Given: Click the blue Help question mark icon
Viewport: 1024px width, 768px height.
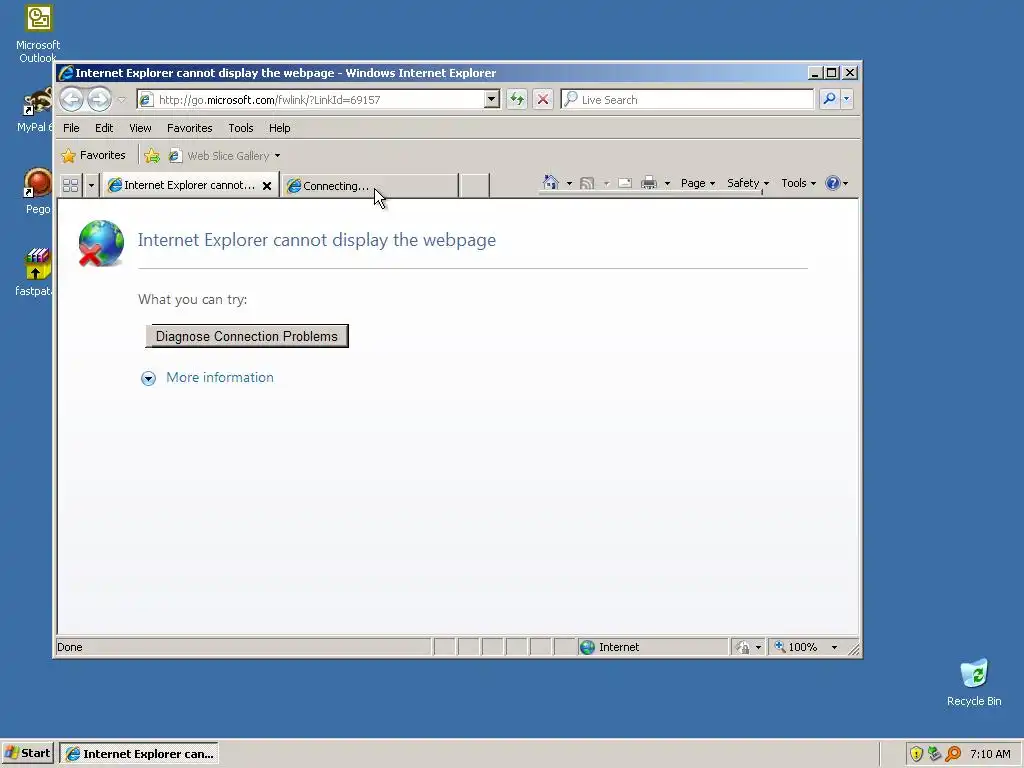Looking at the screenshot, I should pos(833,184).
